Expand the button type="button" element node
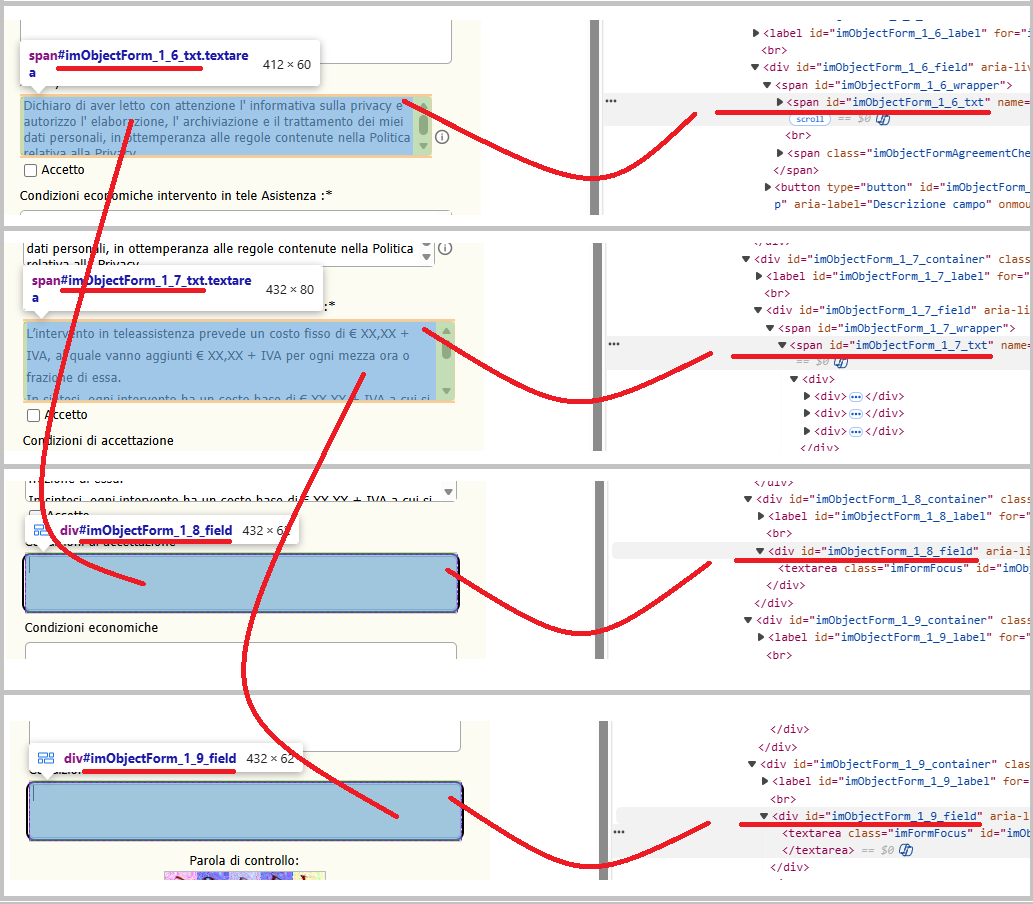Viewport: 1033px width, 904px height. 768,187
